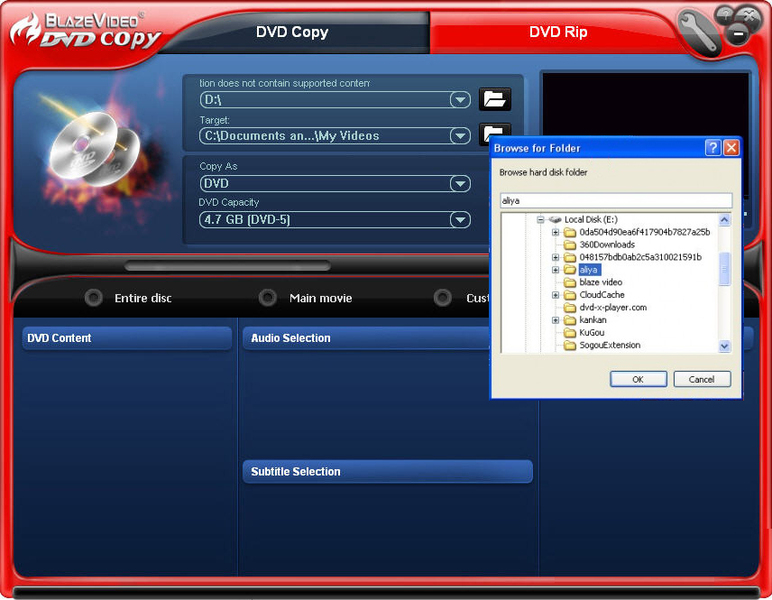Select the Local Disk (E:) label
772x600 pixels.
(x=591, y=220)
